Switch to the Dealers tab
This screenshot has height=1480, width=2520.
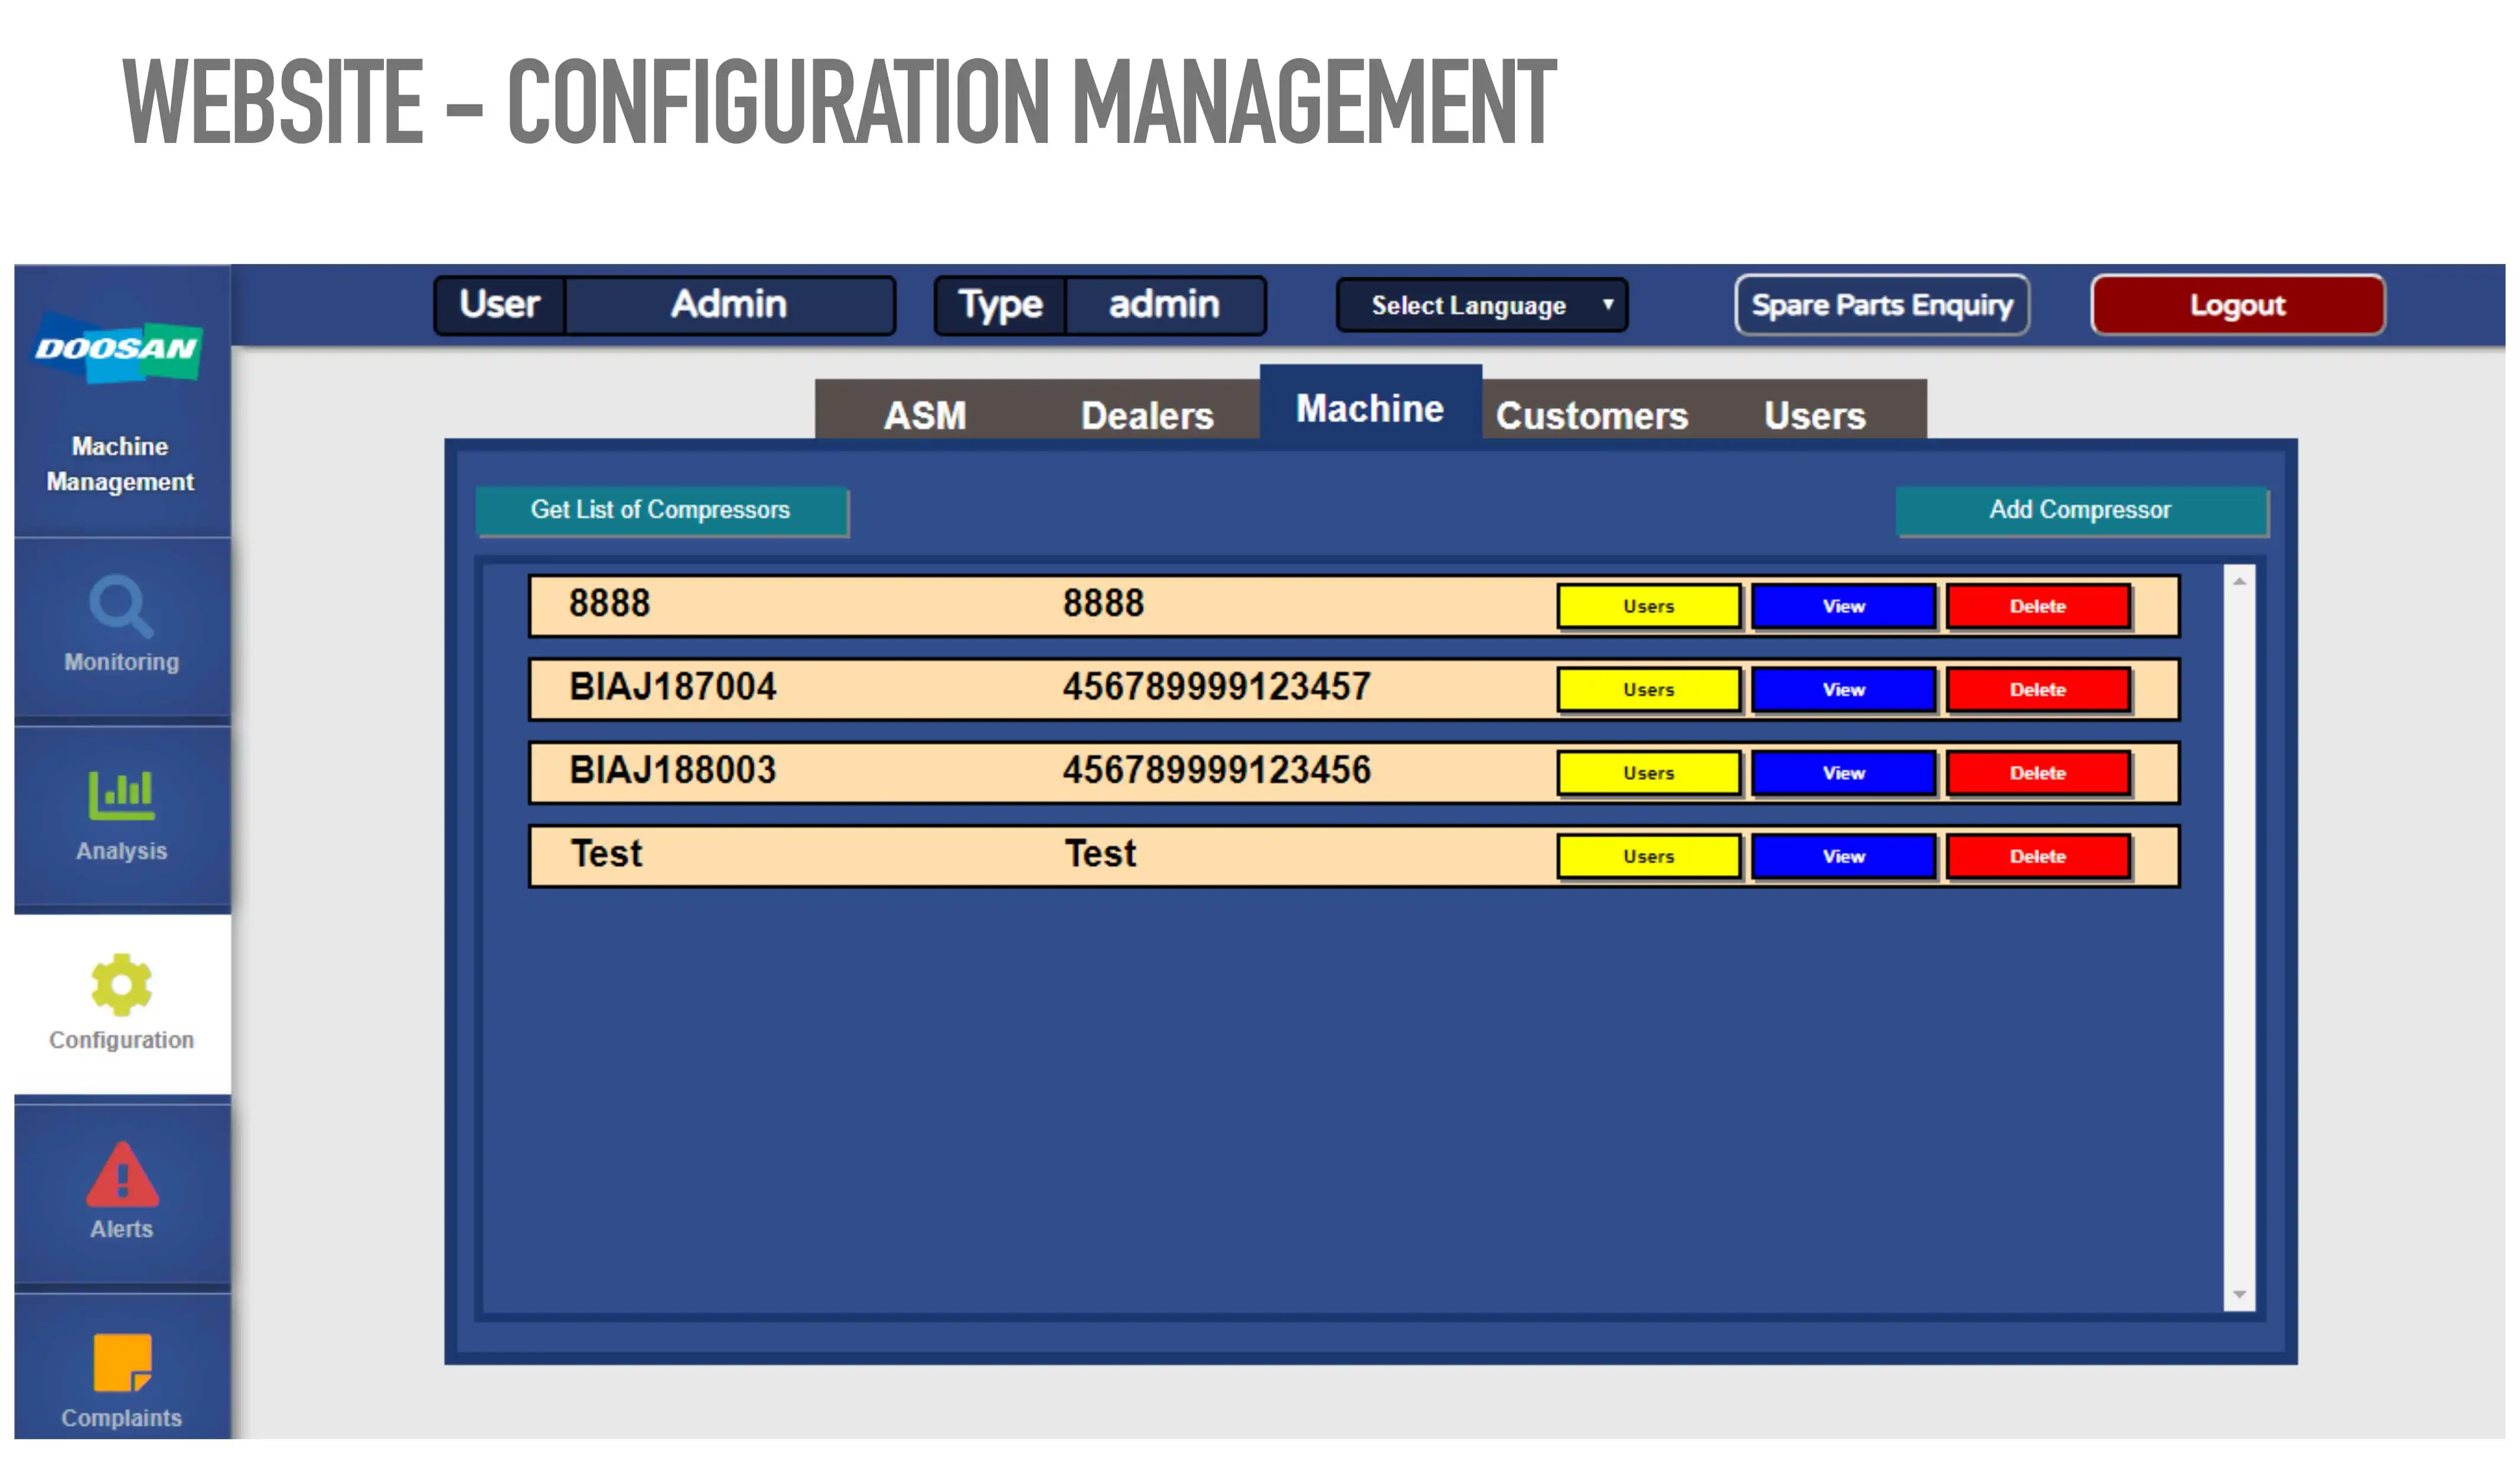[1147, 415]
